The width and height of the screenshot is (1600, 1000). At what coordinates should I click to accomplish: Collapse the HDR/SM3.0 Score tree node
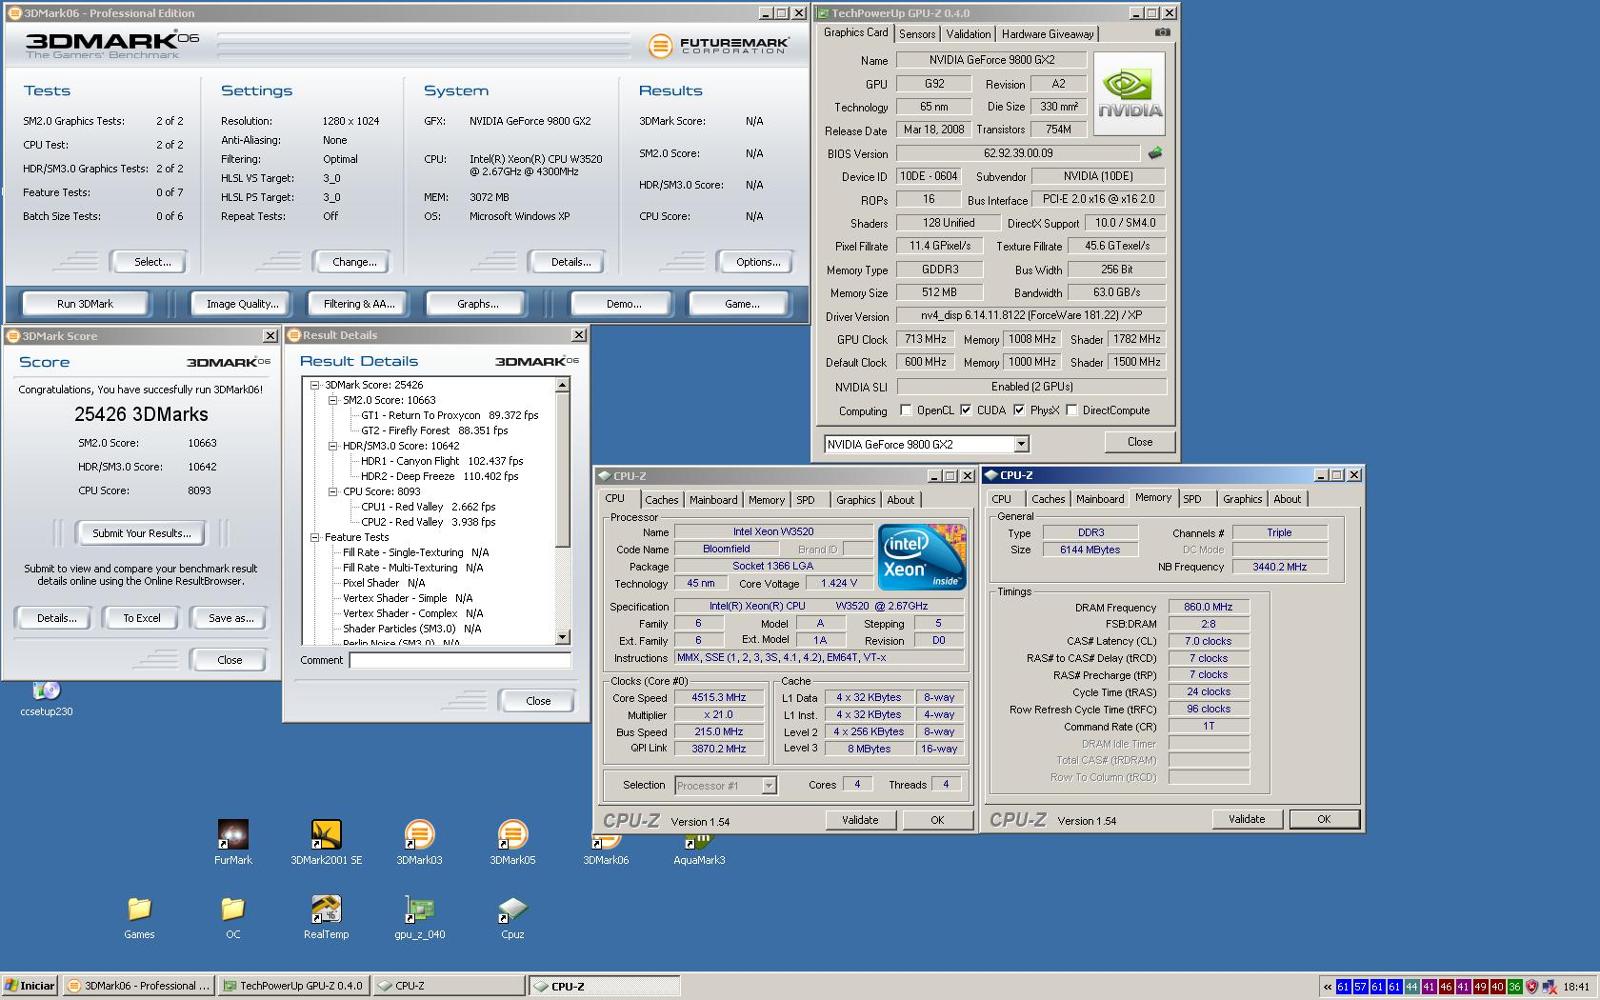point(333,446)
